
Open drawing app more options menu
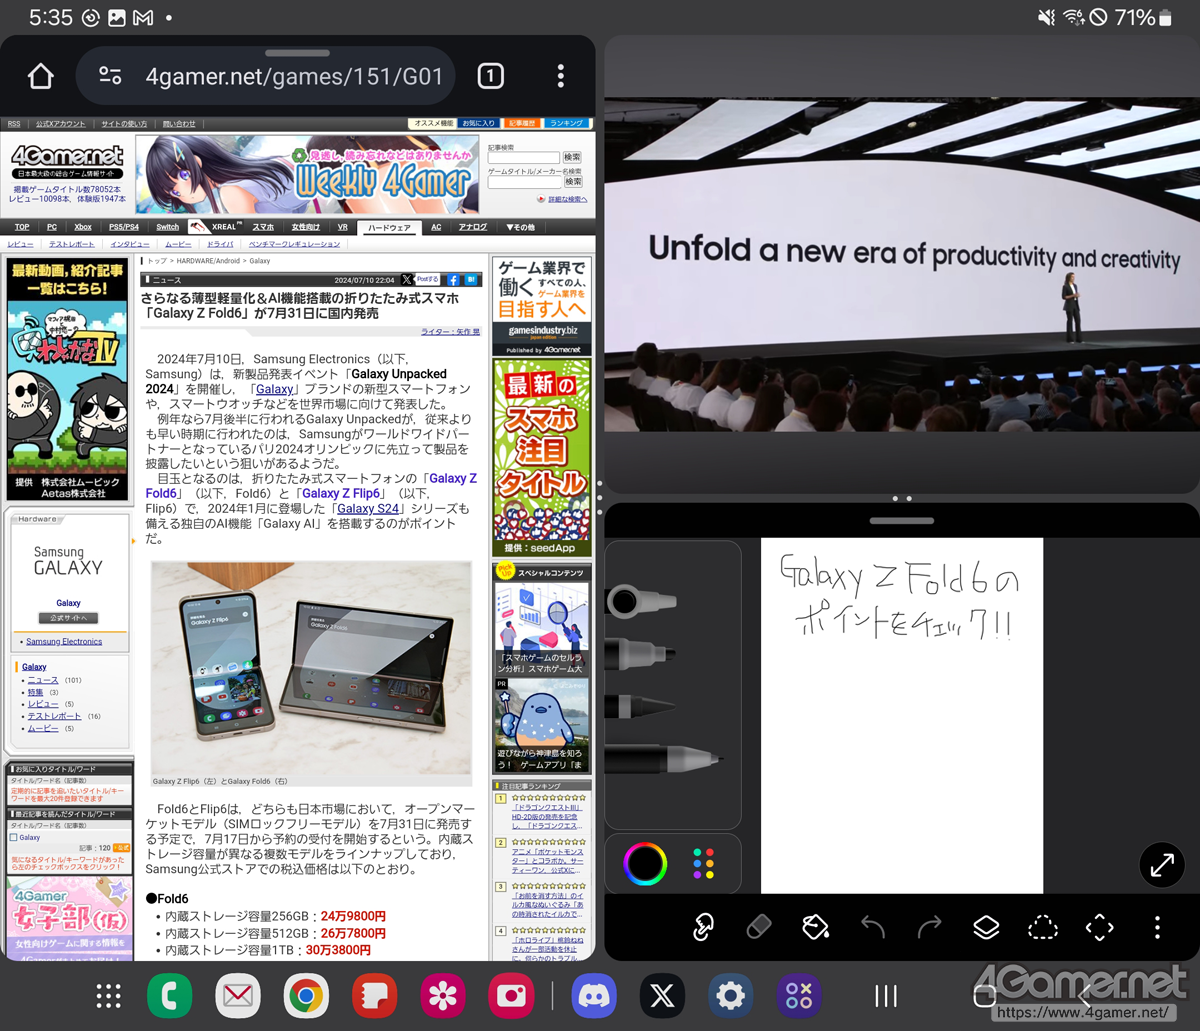tap(1157, 927)
